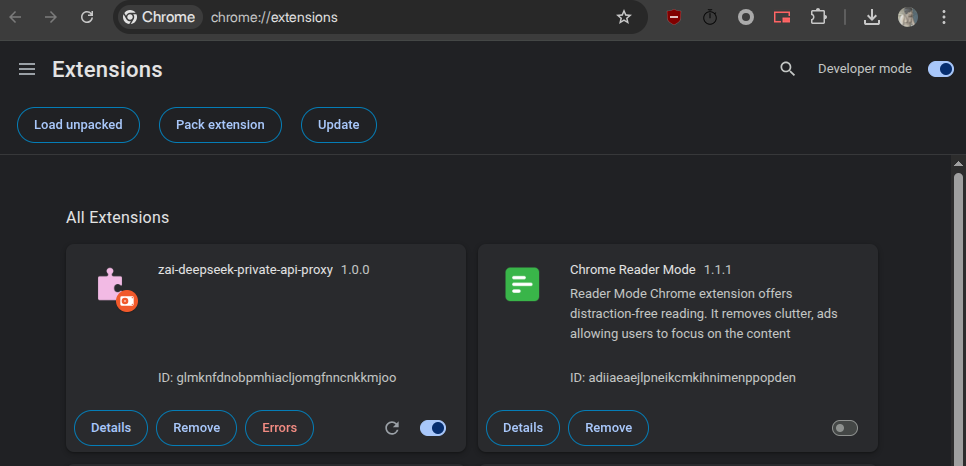Image resolution: width=966 pixels, height=466 pixels.
Task: Open the gray circle extension icon
Action: (746, 17)
